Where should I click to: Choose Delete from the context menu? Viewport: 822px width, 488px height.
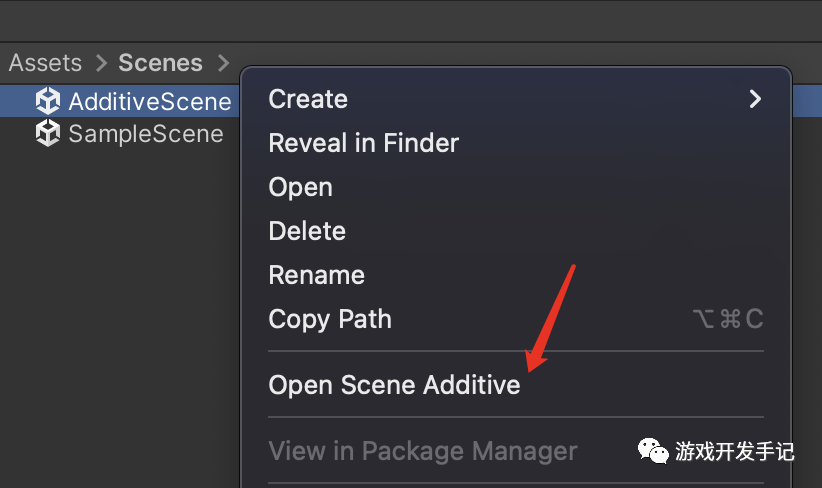[x=307, y=231]
